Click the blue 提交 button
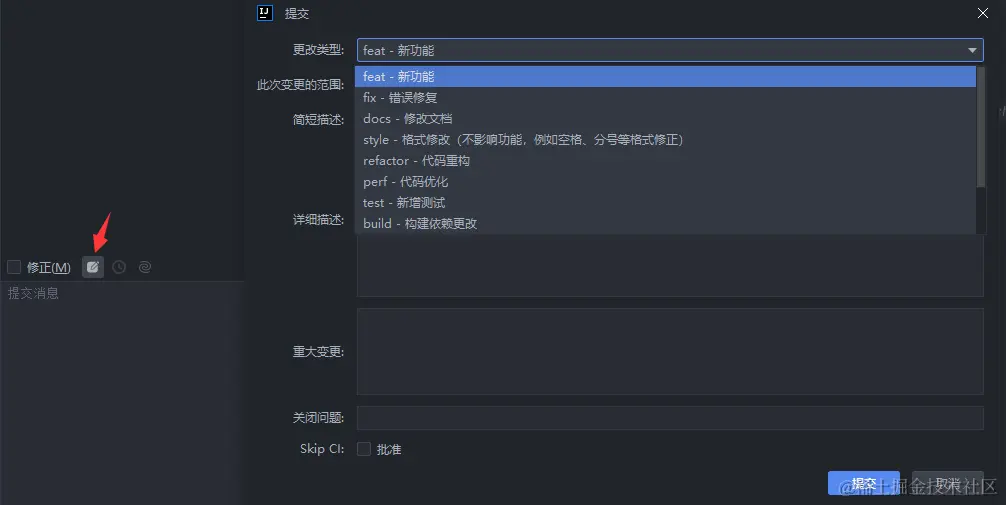Viewport: 1006px width, 505px height. pyautogui.click(x=864, y=483)
